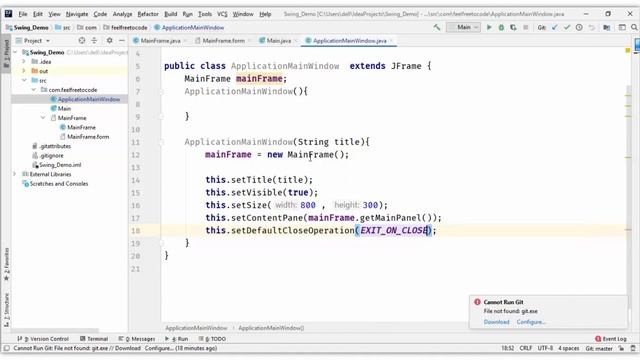The height and width of the screenshot is (360, 640).
Task: Click line 18 number in the gutter
Action: [136, 230]
